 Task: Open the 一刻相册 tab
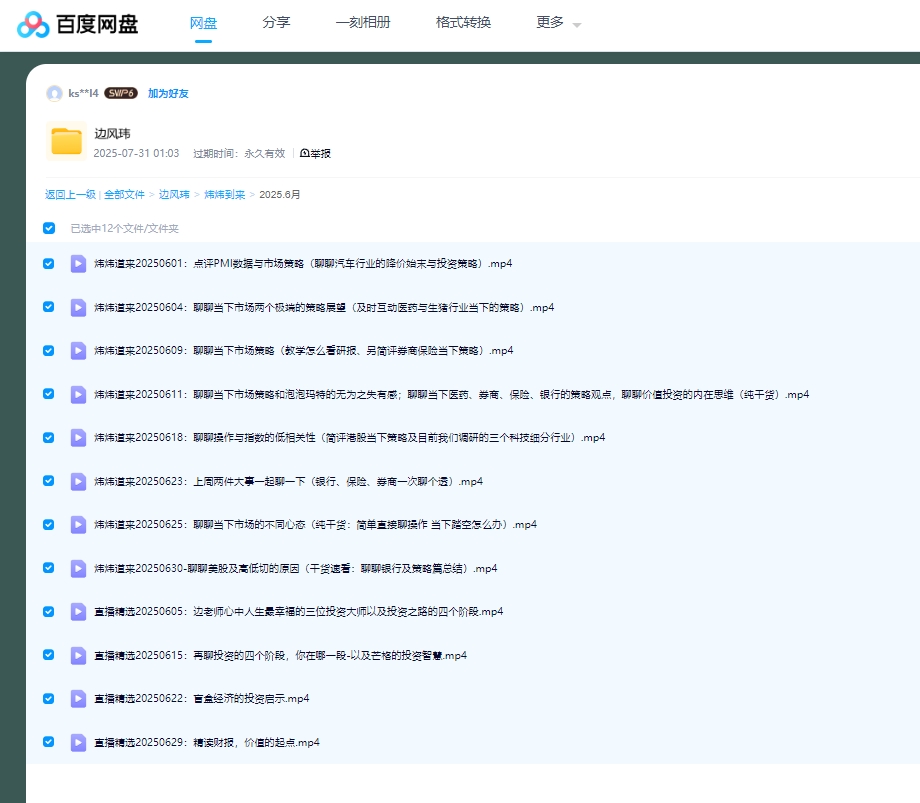[x=362, y=23]
